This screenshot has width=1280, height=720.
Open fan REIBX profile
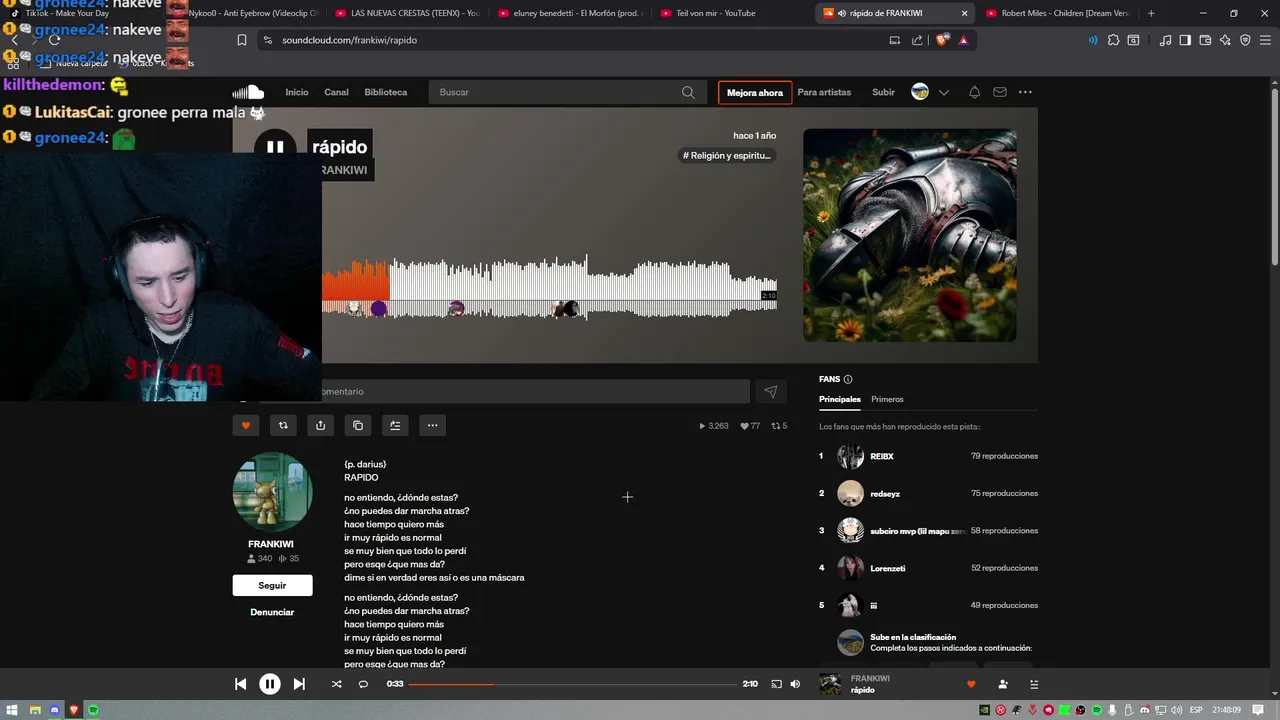coord(882,456)
